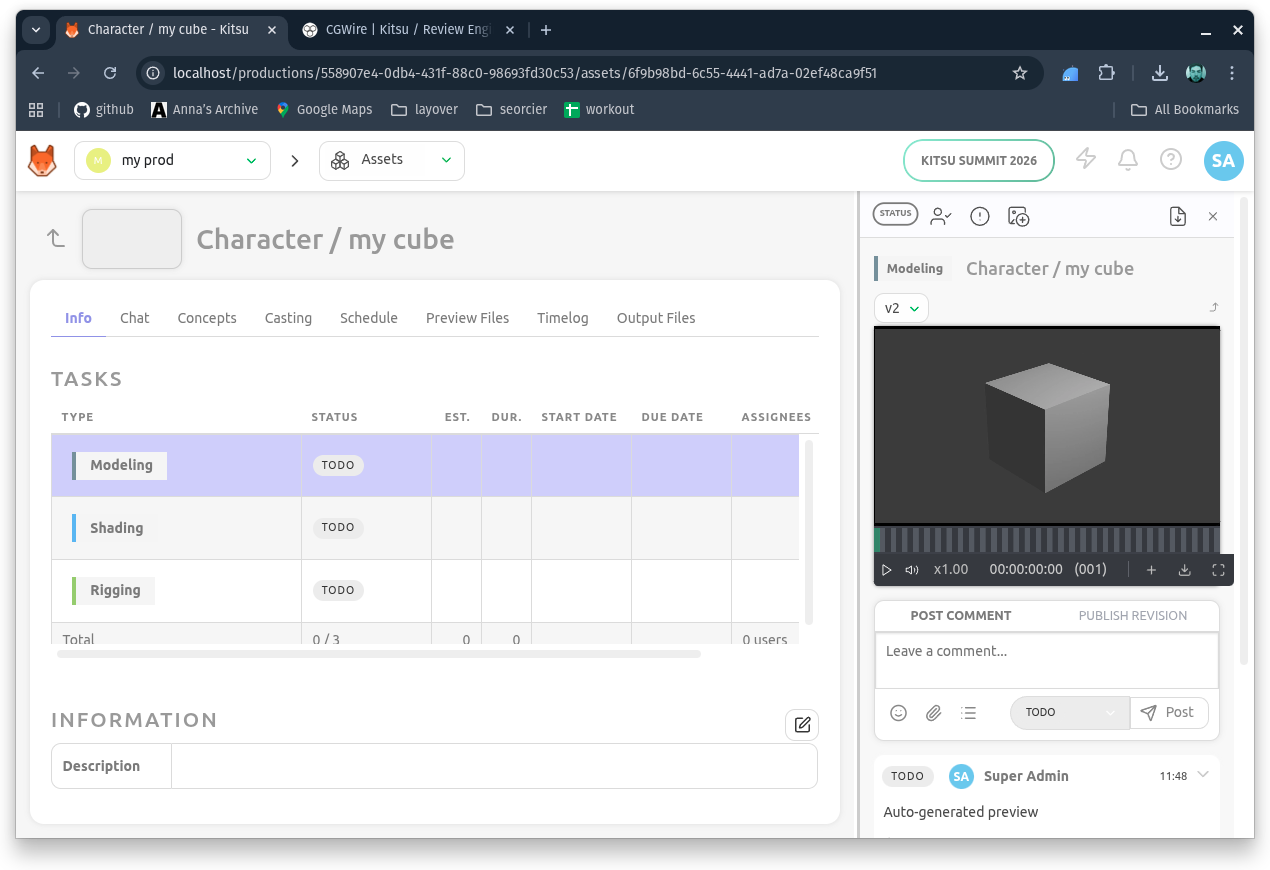Toggle fullscreen on the preview player

[1218, 570]
